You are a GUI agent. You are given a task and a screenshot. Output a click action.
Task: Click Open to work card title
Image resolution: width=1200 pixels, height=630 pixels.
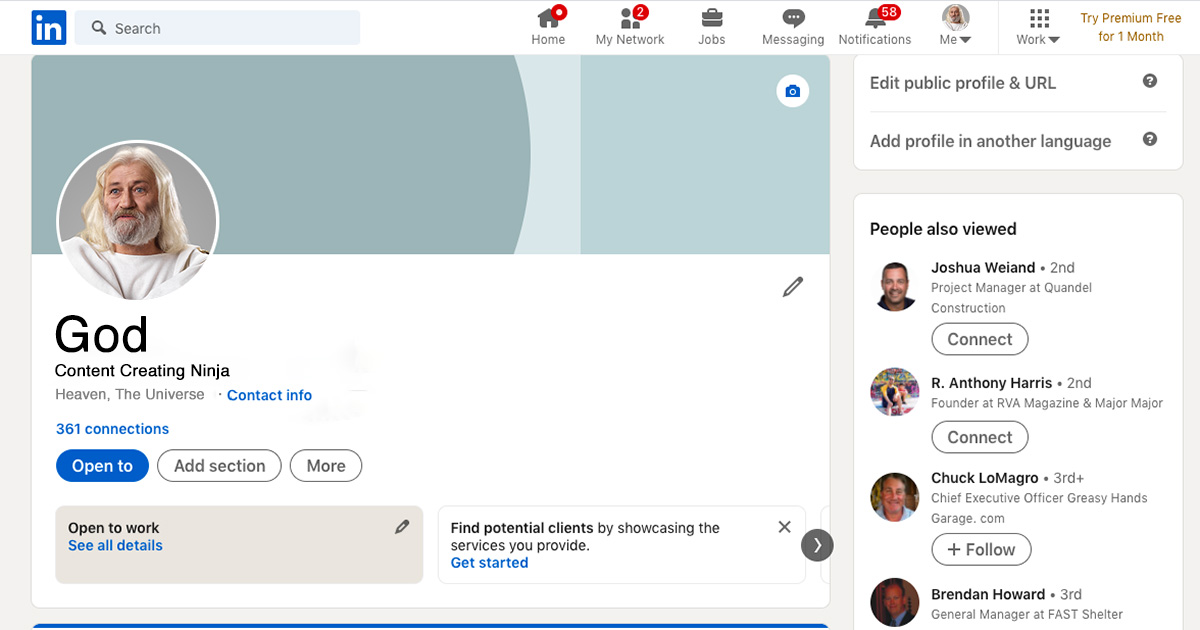pos(114,528)
